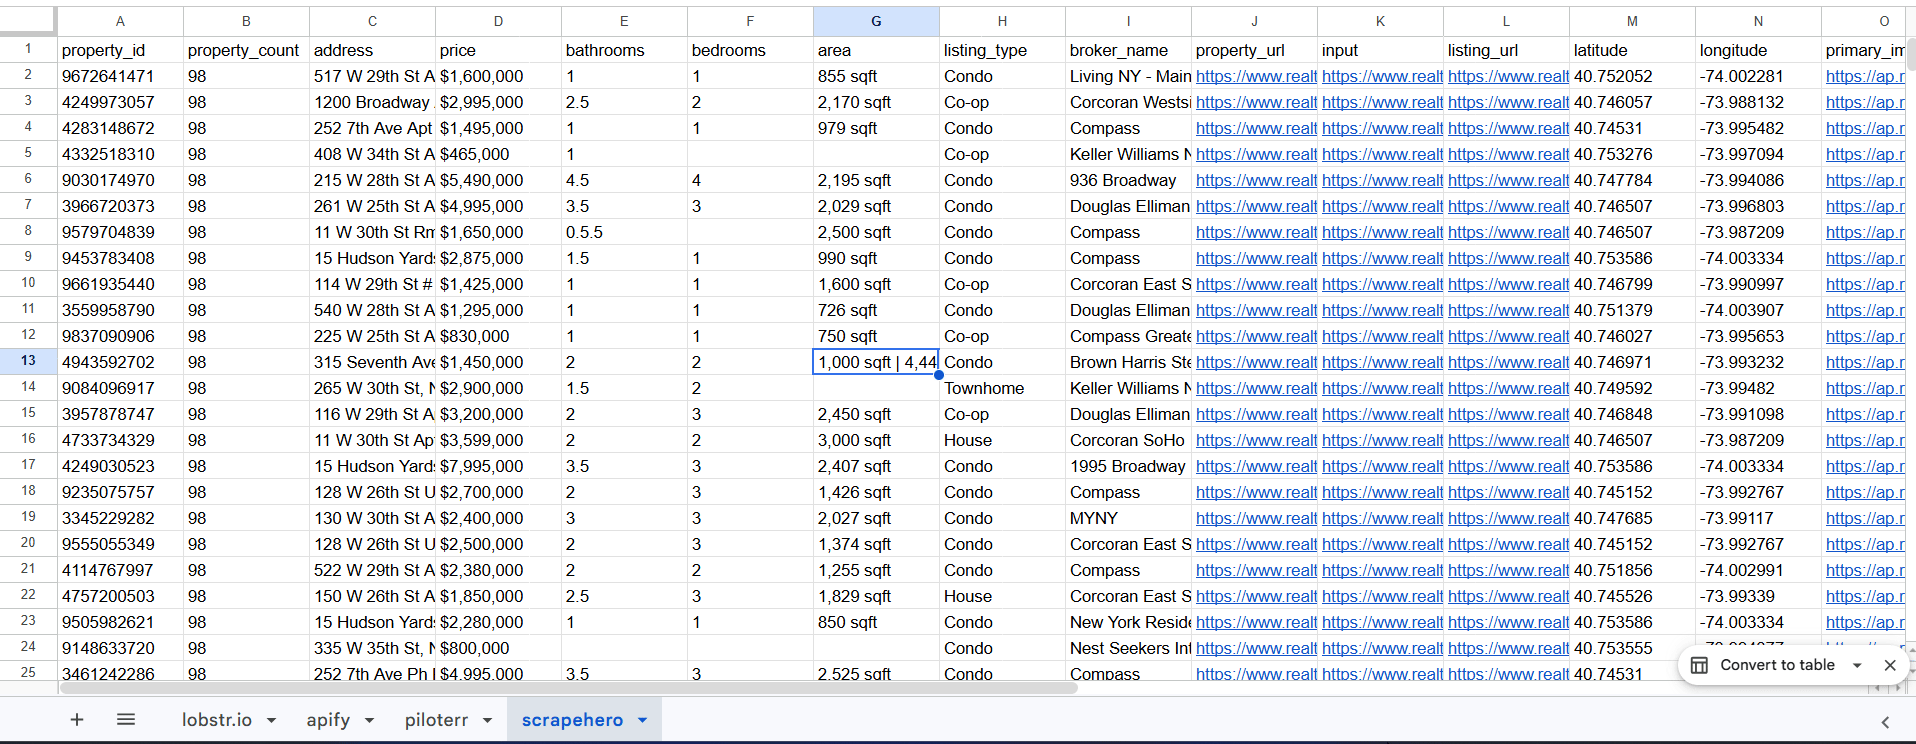Viewport: 1916px width, 744px height.
Task: Click the broker cell 936 Broadway
Action: [1128, 180]
